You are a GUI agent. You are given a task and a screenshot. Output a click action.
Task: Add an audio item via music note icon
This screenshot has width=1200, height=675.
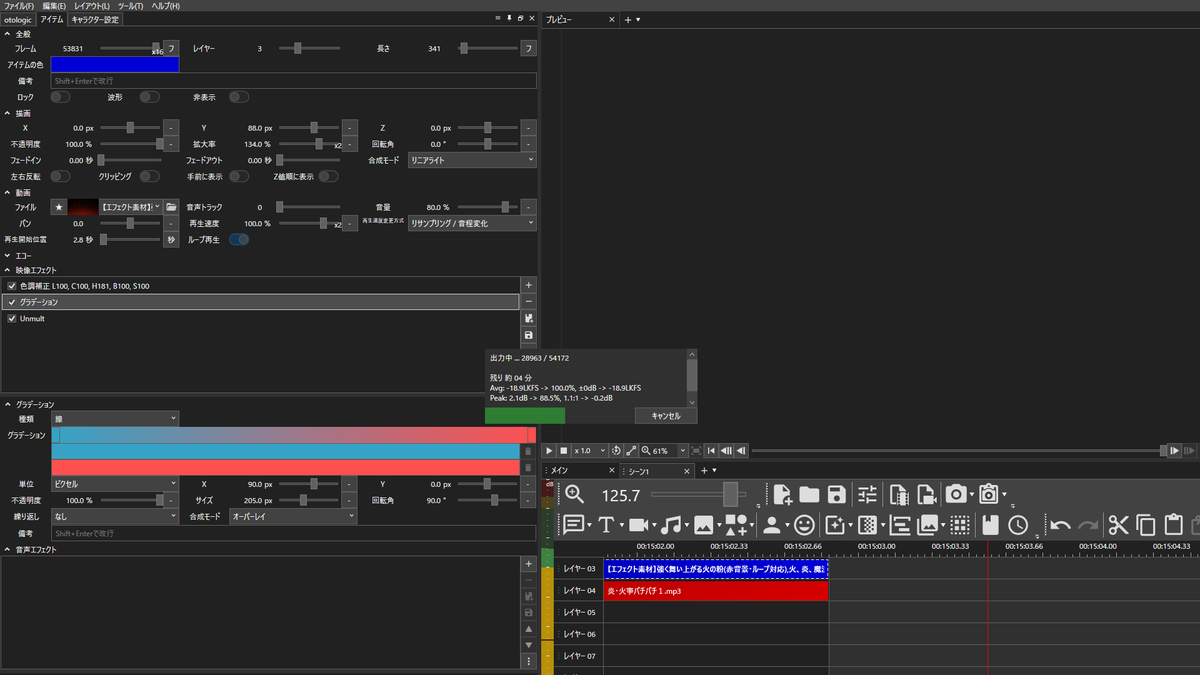671,525
